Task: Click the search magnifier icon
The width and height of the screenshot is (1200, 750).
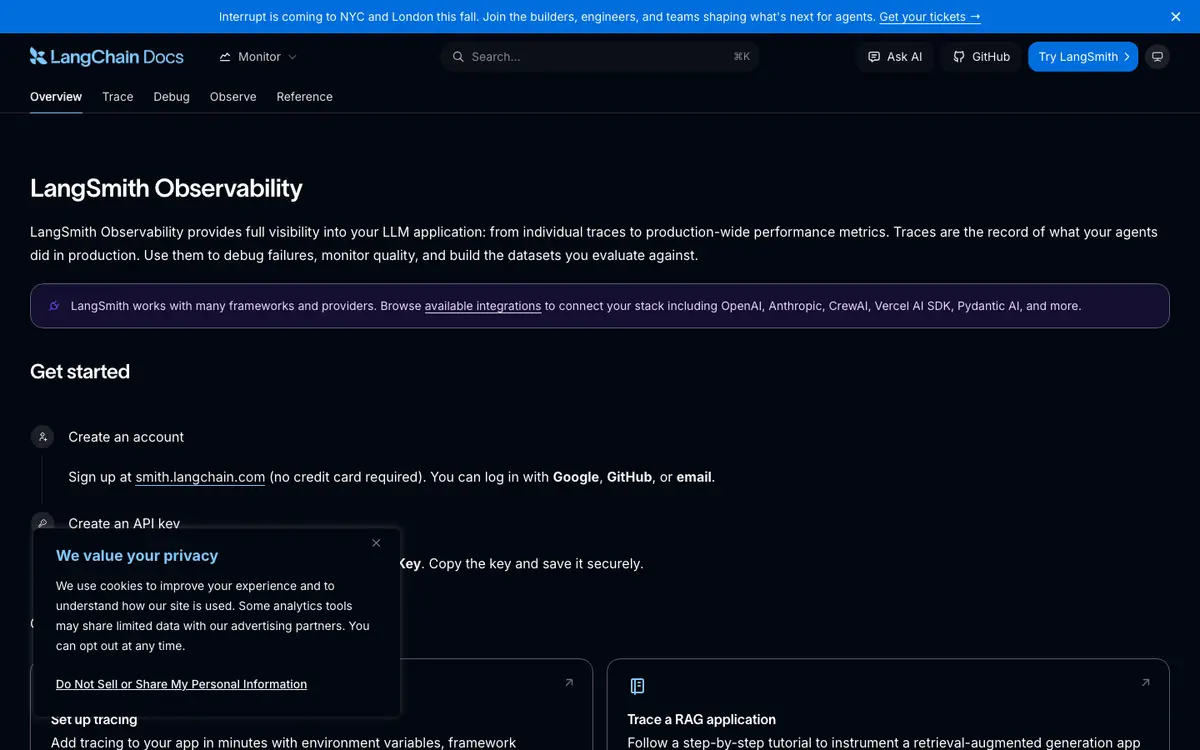Action: (459, 57)
